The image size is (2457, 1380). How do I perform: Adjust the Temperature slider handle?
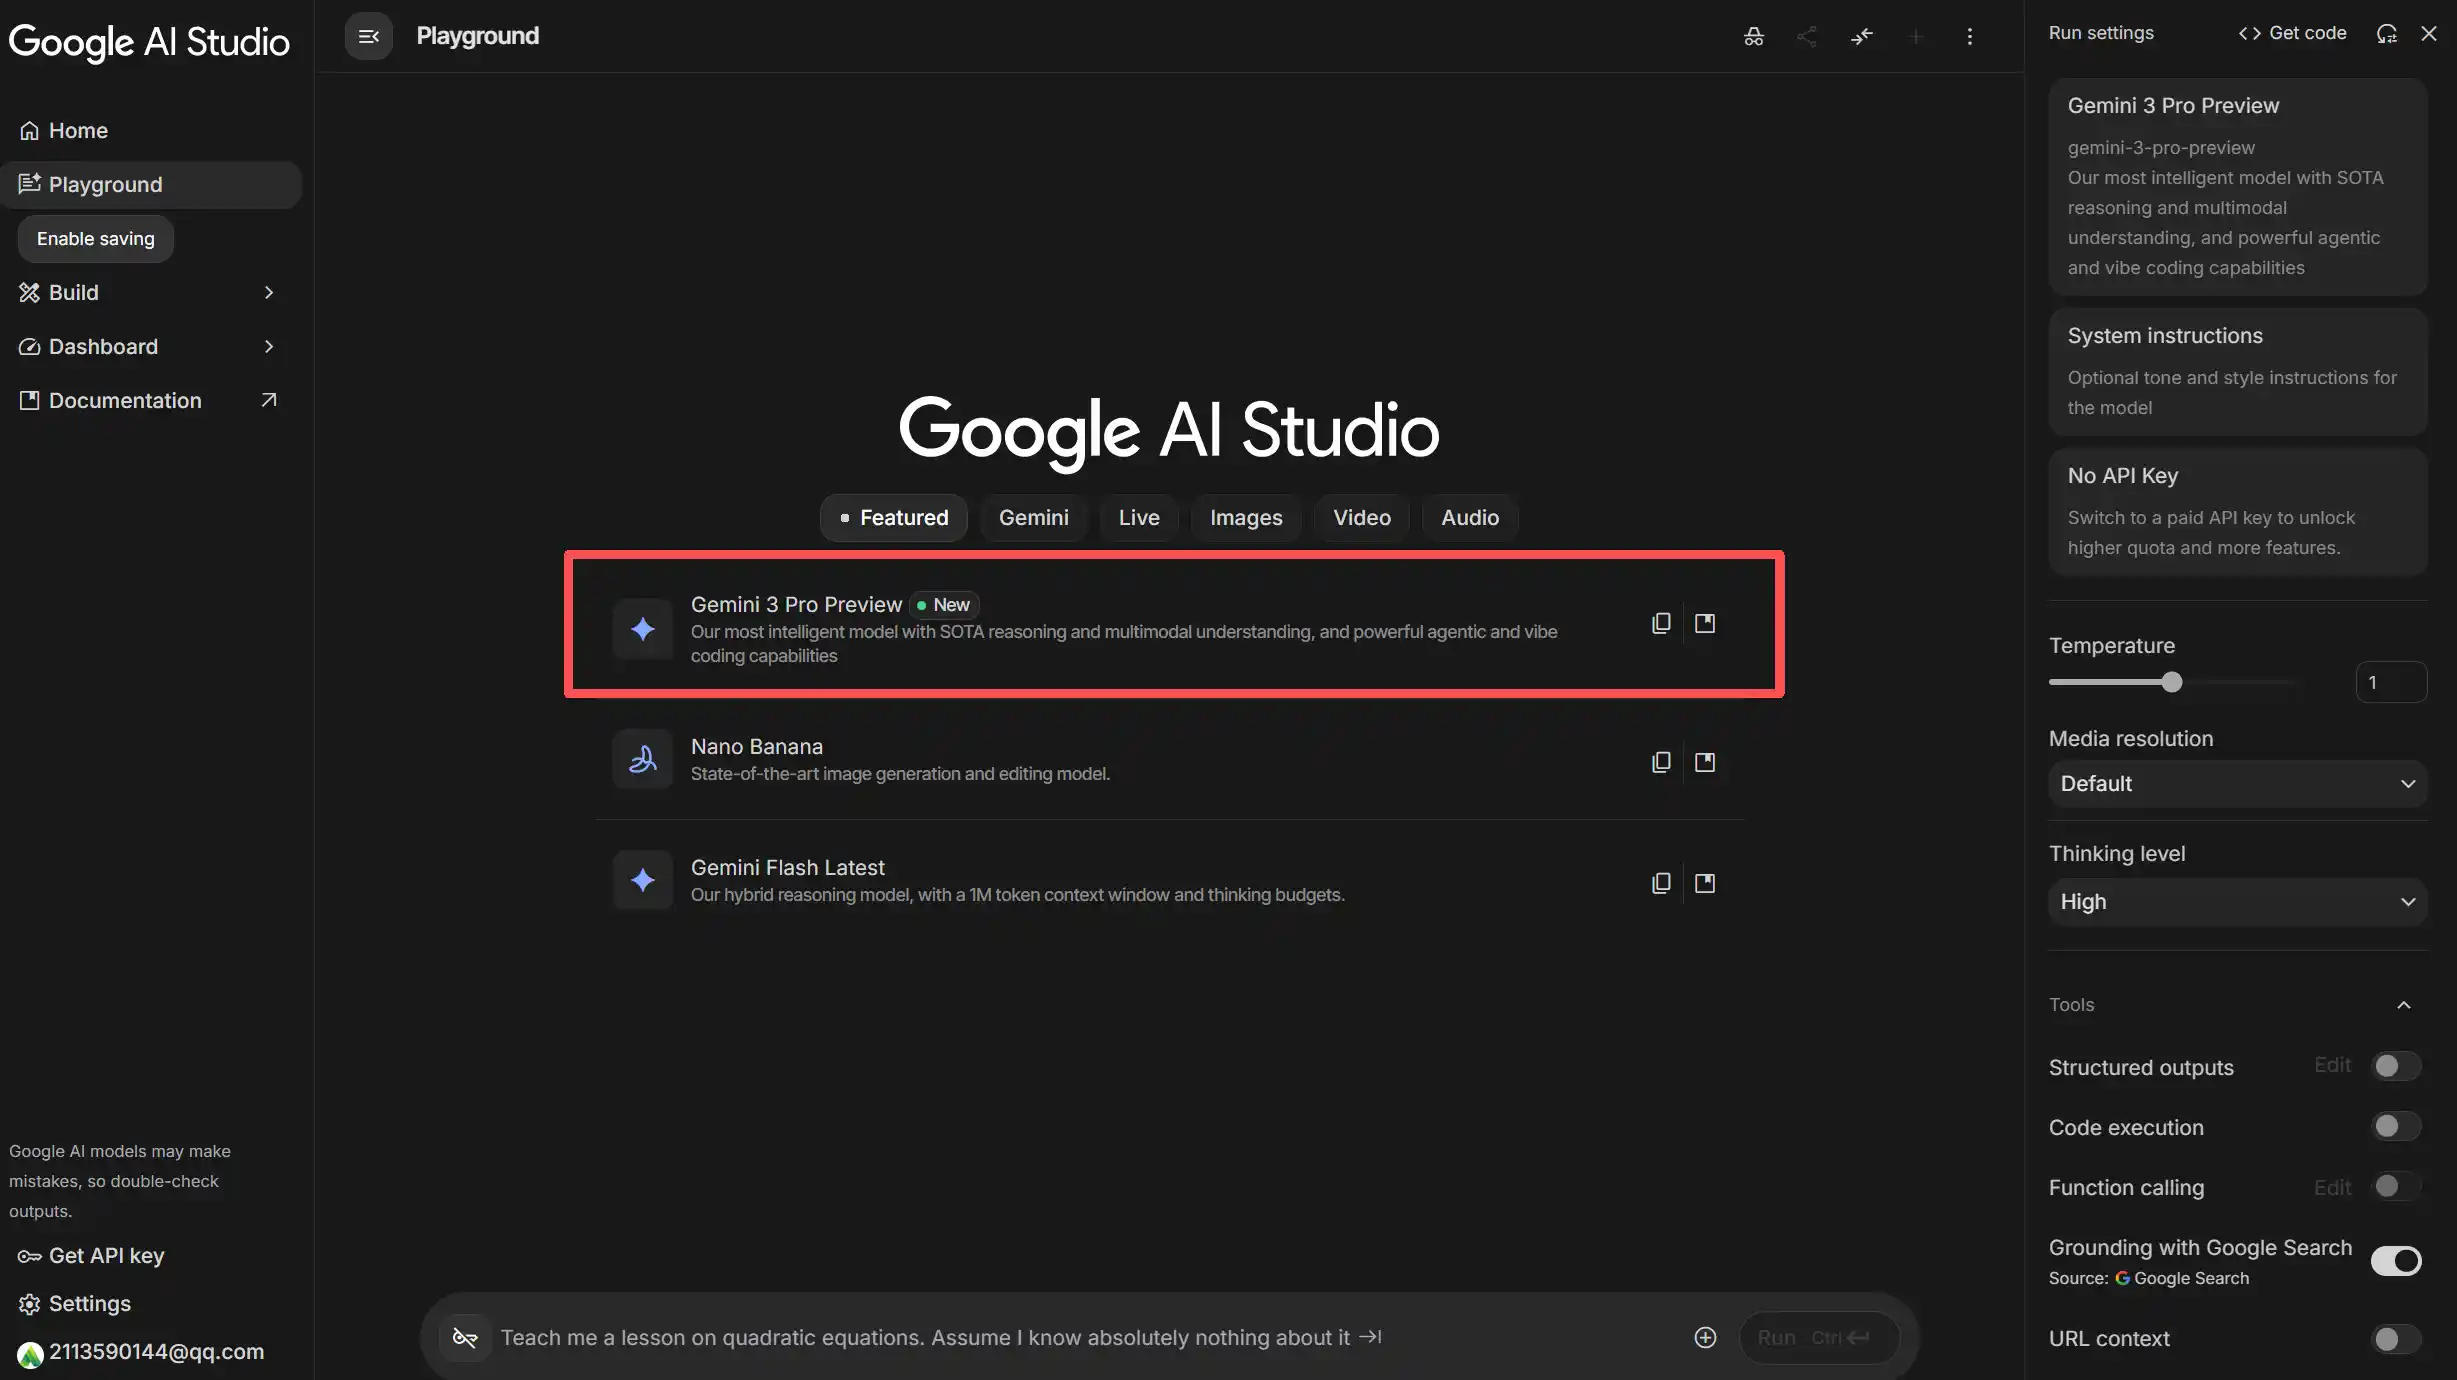(x=2171, y=683)
